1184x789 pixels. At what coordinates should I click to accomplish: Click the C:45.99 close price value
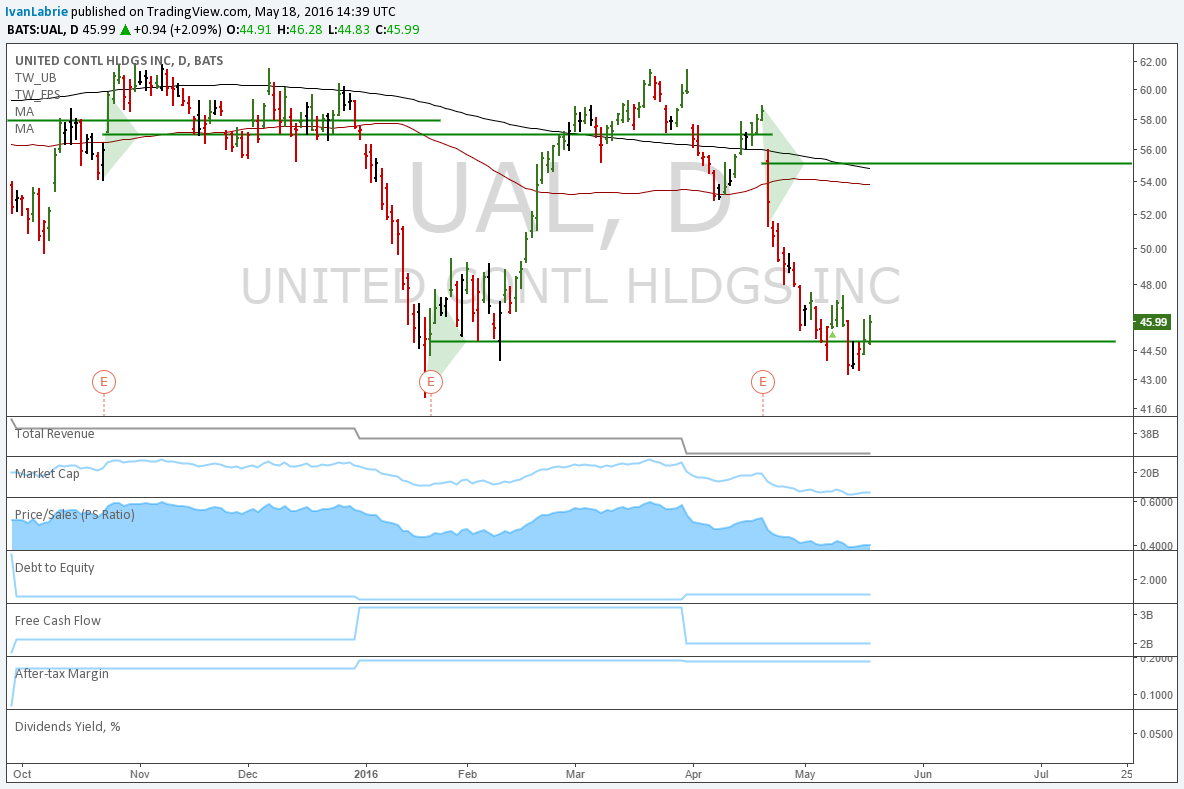pos(397,29)
